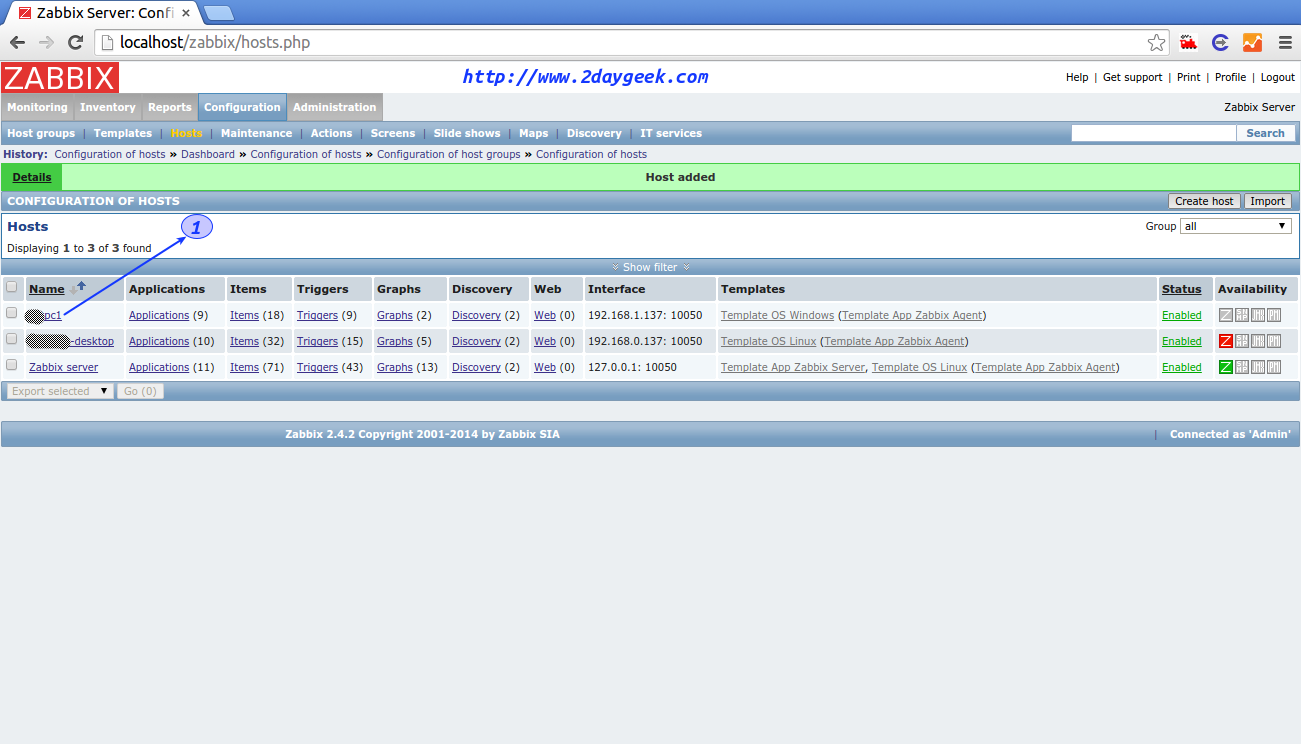Click the SNMP icon in desktop host row

click(1242, 341)
